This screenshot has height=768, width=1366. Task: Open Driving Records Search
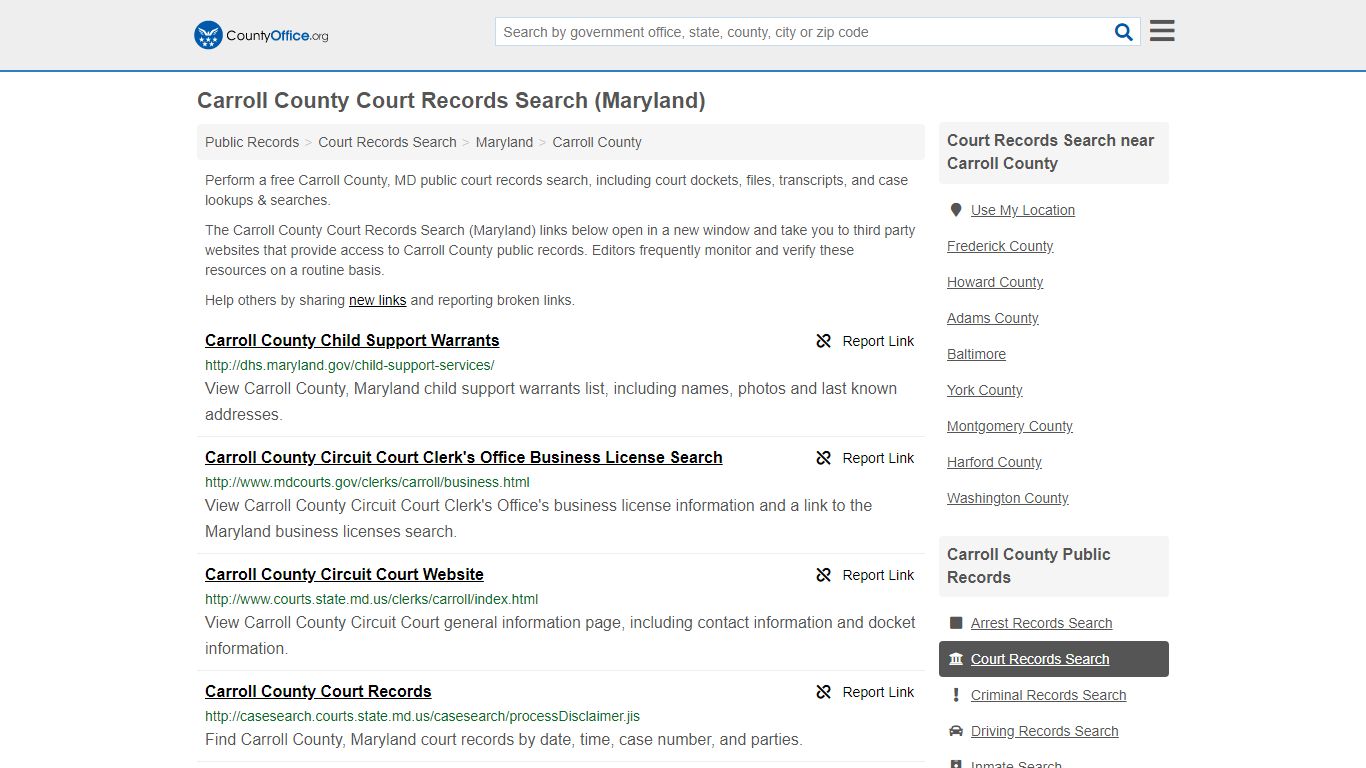1044,731
